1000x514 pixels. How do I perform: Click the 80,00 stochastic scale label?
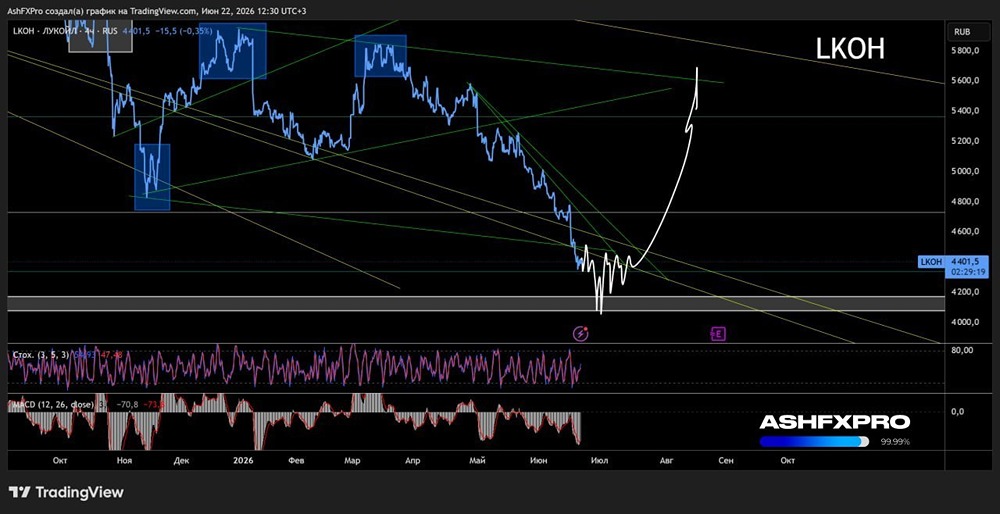pyautogui.click(x=960, y=350)
